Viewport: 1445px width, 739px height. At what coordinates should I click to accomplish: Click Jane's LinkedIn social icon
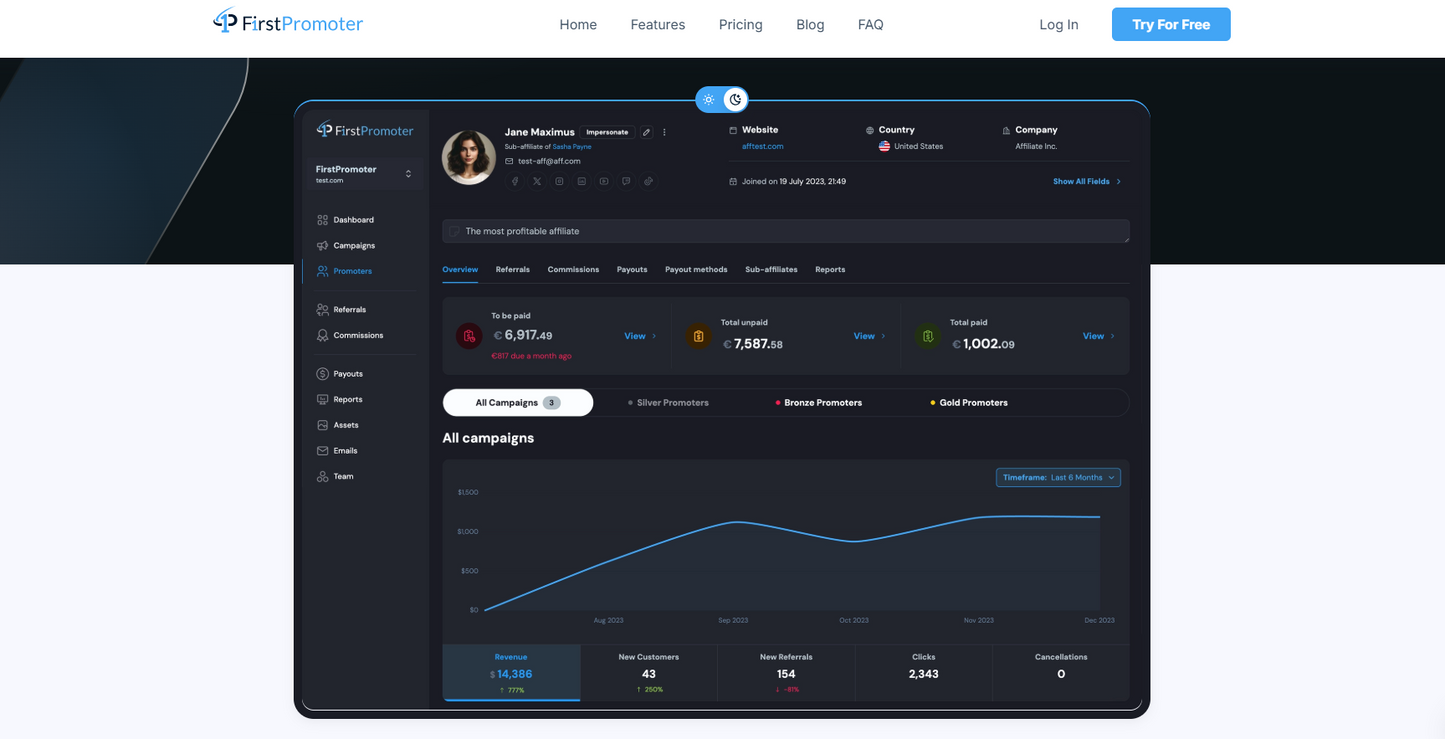(582, 181)
